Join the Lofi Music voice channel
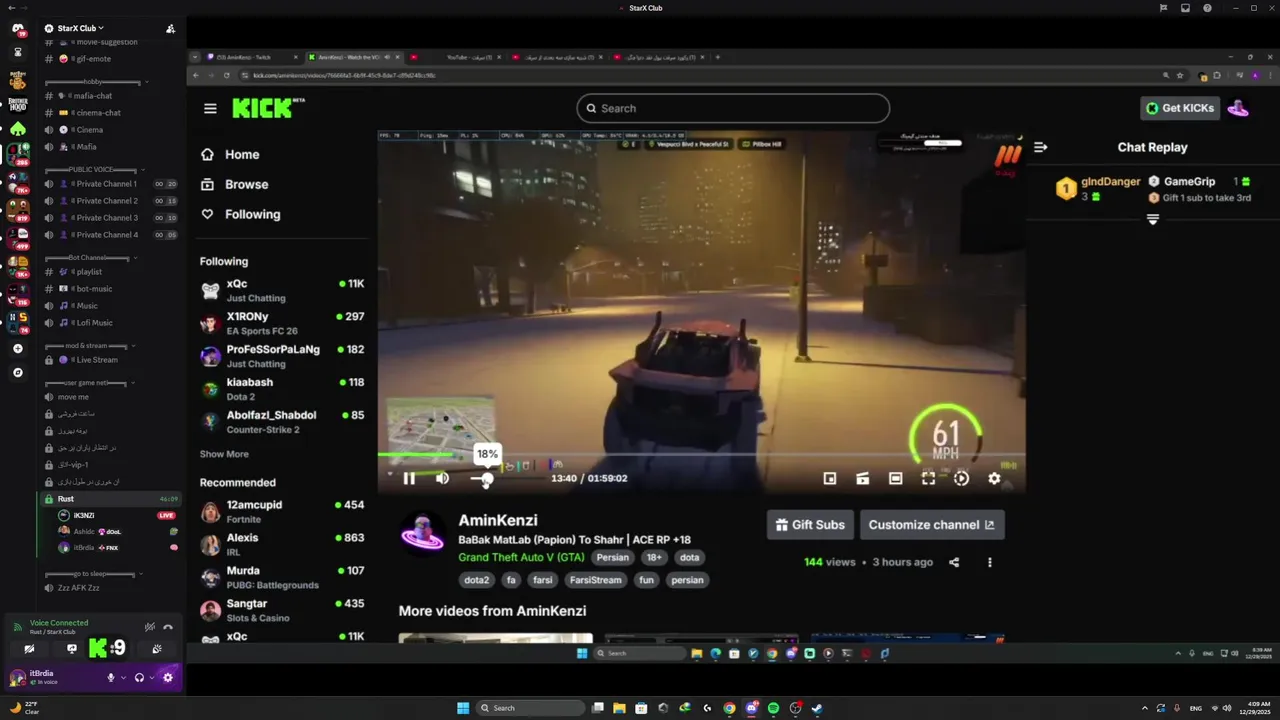This screenshot has width=1280, height=720. [x=110, y=323]
